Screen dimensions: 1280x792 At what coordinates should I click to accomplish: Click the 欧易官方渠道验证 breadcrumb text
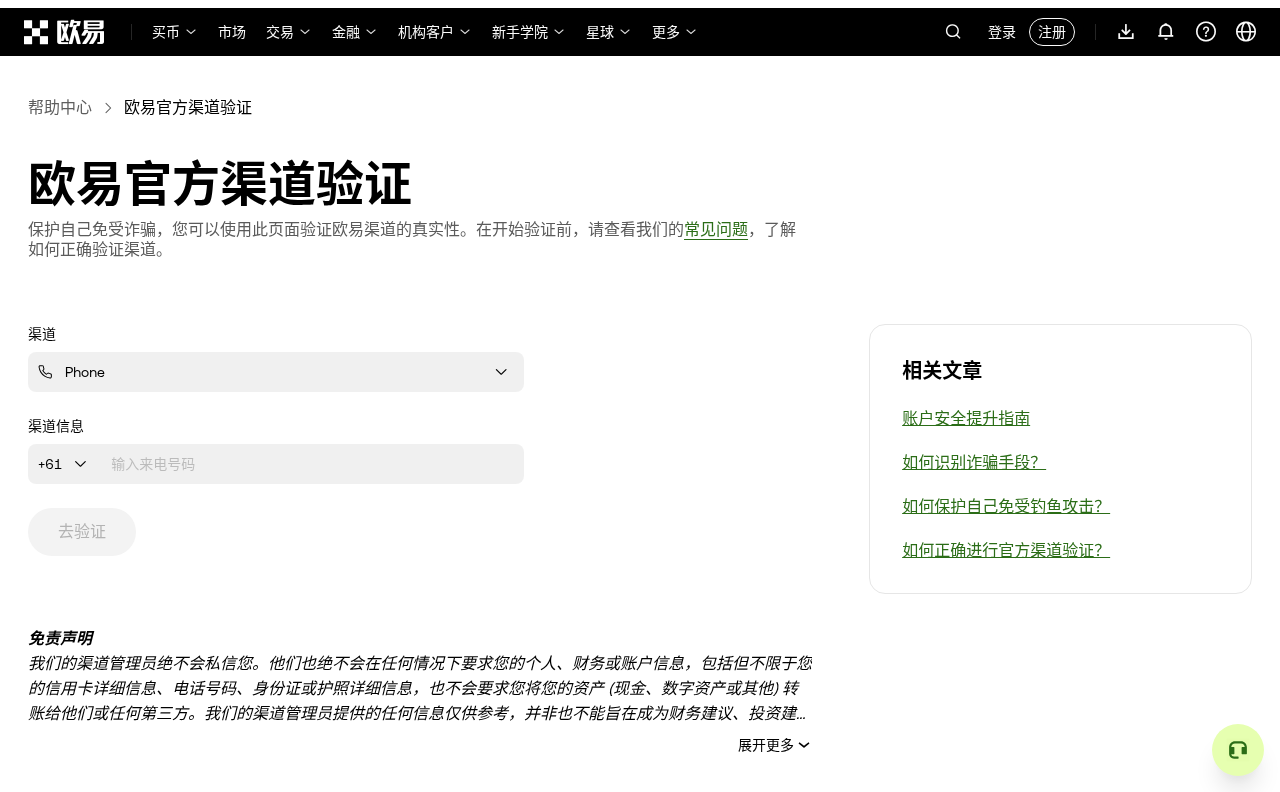click(x=188, y=107)
